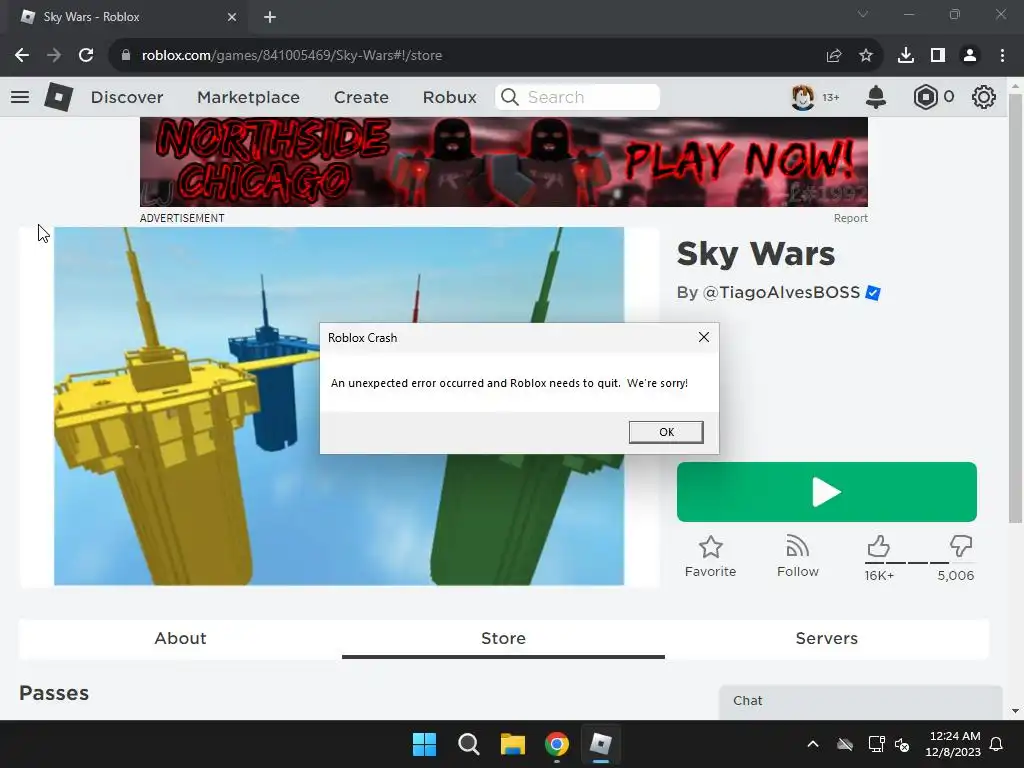Click the page vertical scrollbar
Viewport: 1024px width, 768px height.
point(1015,307)
